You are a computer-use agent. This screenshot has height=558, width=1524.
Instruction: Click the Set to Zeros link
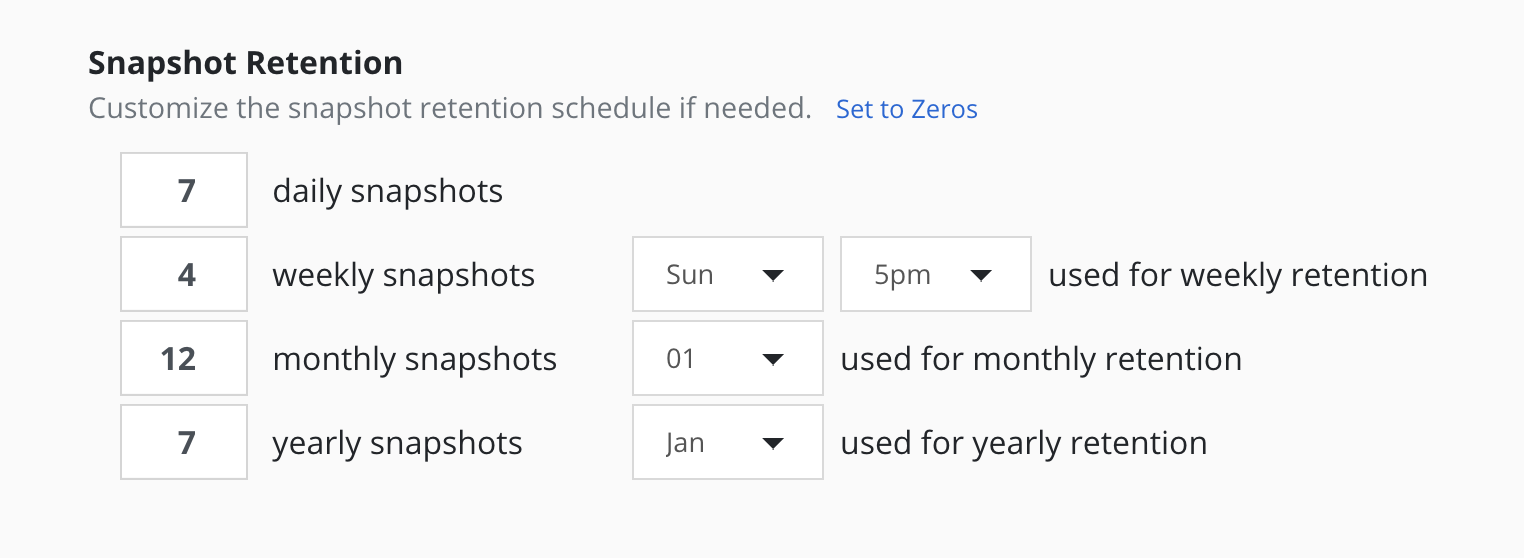[x=906, y=109]
